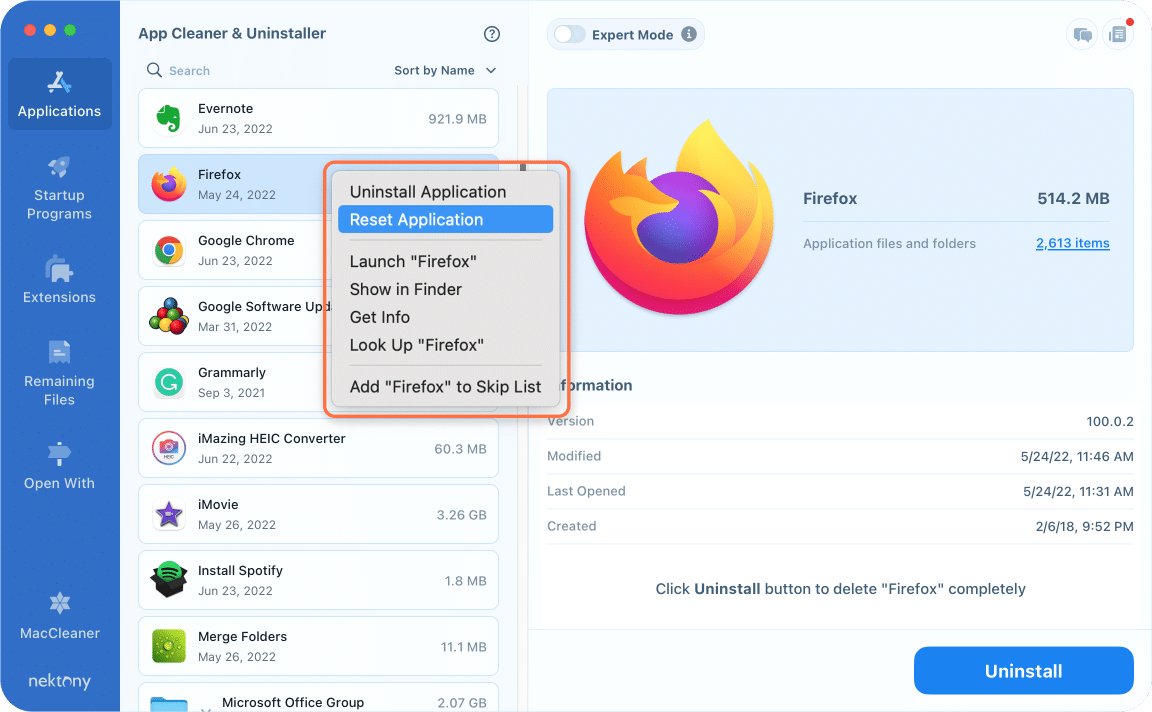Click the Evernote elephant icon
The width and height of the screenshot is (1152, 712).
click(169, 118)
